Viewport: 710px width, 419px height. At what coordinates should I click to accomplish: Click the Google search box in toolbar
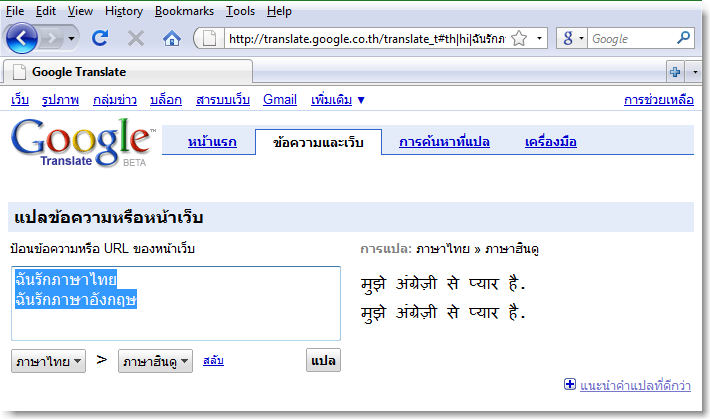[x=632, y=39]
